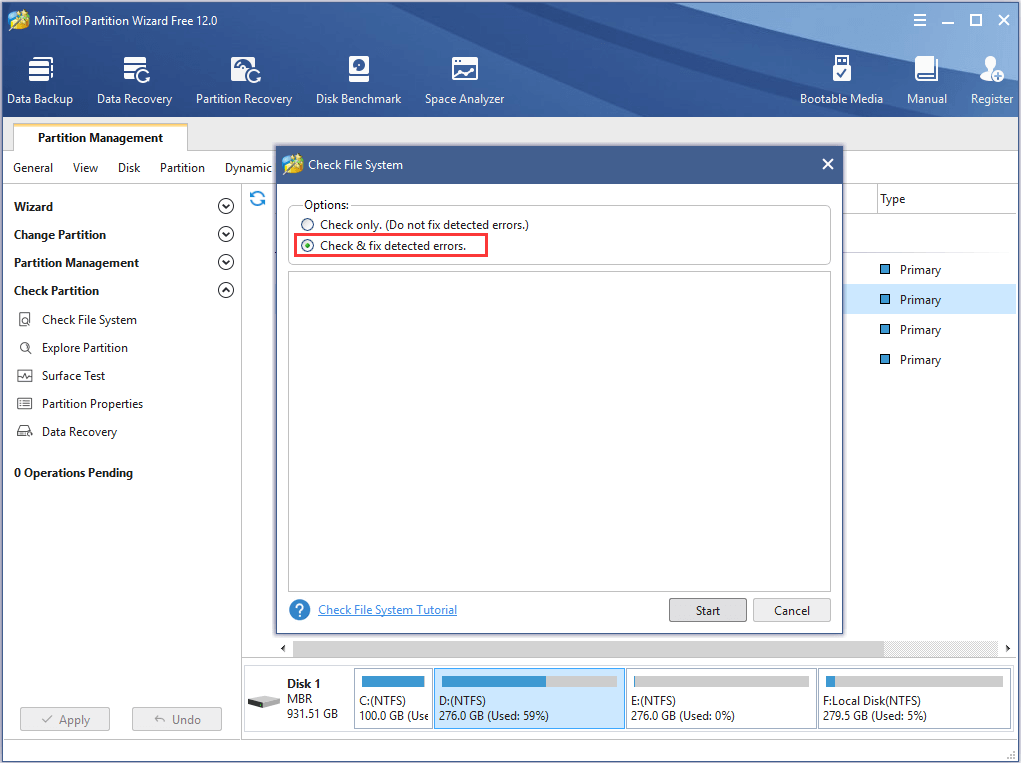Open the Data Backup tool
The width and height of the screenshot is (1021, 763).
pyautogui.click(x=40, y=81)
